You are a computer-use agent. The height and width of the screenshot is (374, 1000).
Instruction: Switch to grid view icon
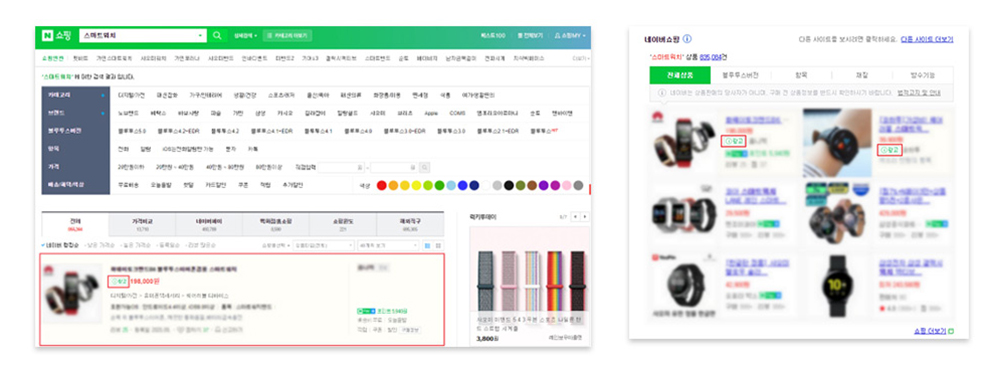438,245
